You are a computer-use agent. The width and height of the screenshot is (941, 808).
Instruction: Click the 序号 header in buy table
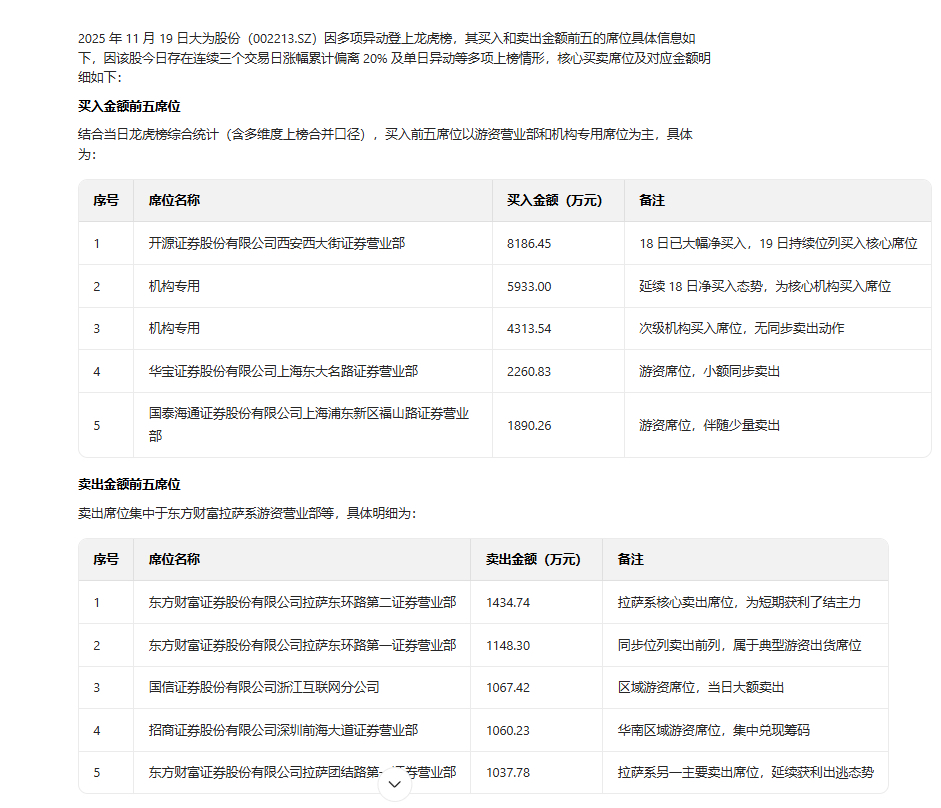(106, 200)
